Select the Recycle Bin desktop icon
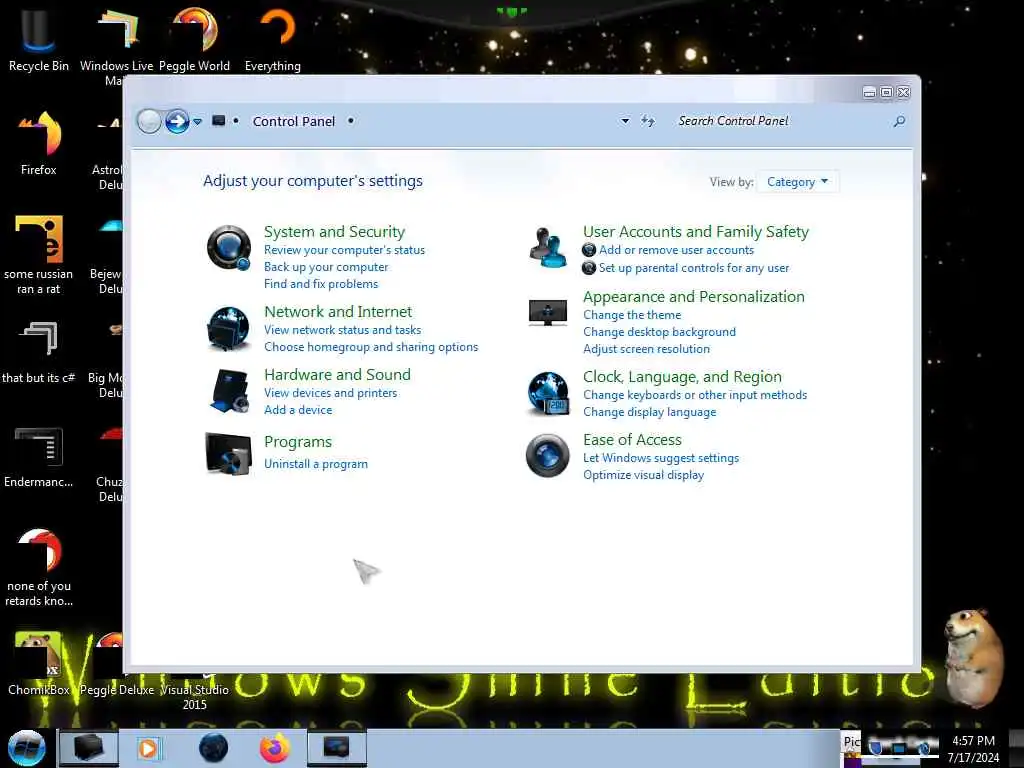This screenshot has width=1024, height=768. pos(39,39)
